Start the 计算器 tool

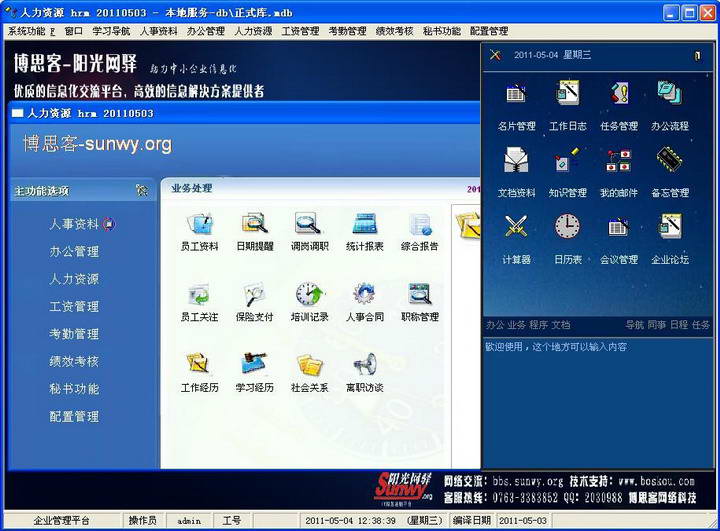[516, 227]
